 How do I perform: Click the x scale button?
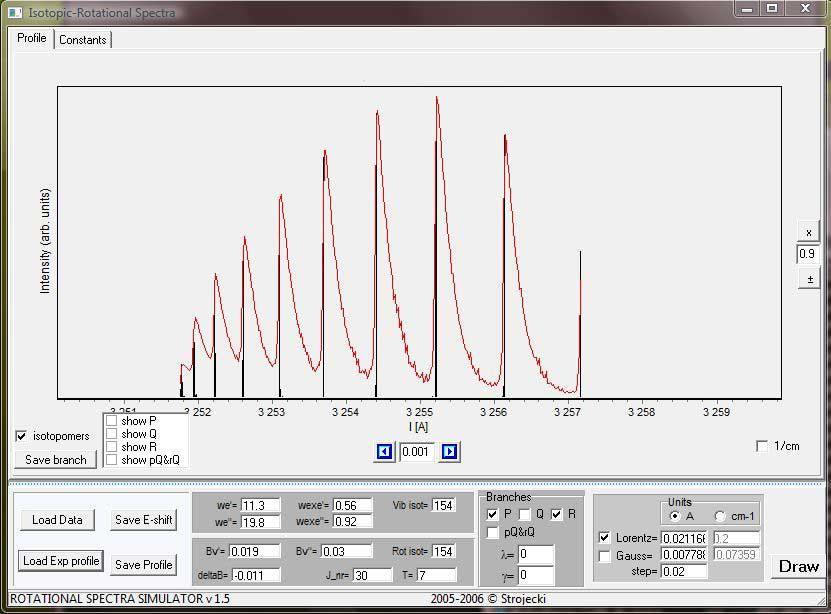click(809, 232)
